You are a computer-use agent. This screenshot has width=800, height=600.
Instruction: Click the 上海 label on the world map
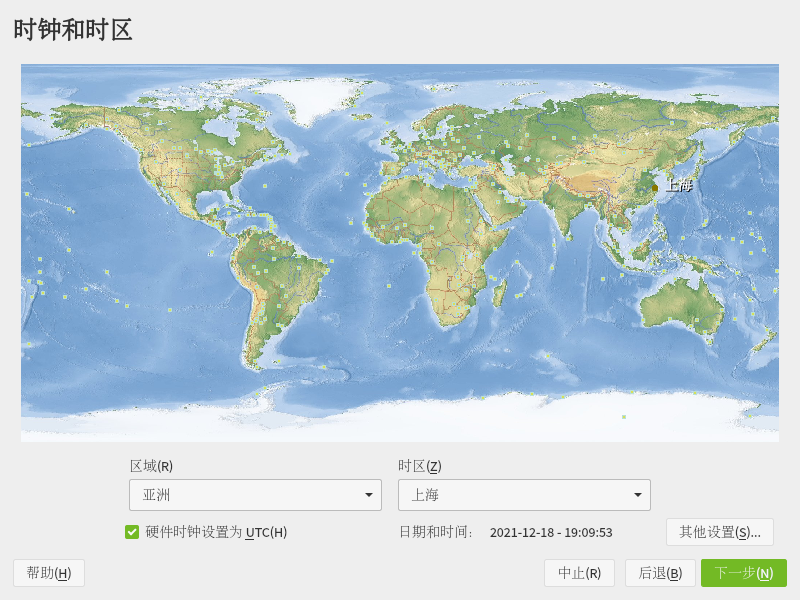point(679,185)
